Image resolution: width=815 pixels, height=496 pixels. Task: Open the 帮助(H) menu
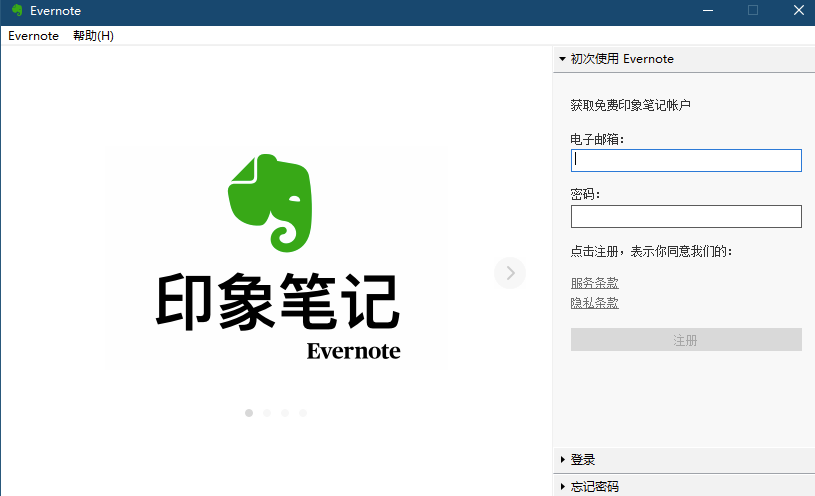[93, 36]
